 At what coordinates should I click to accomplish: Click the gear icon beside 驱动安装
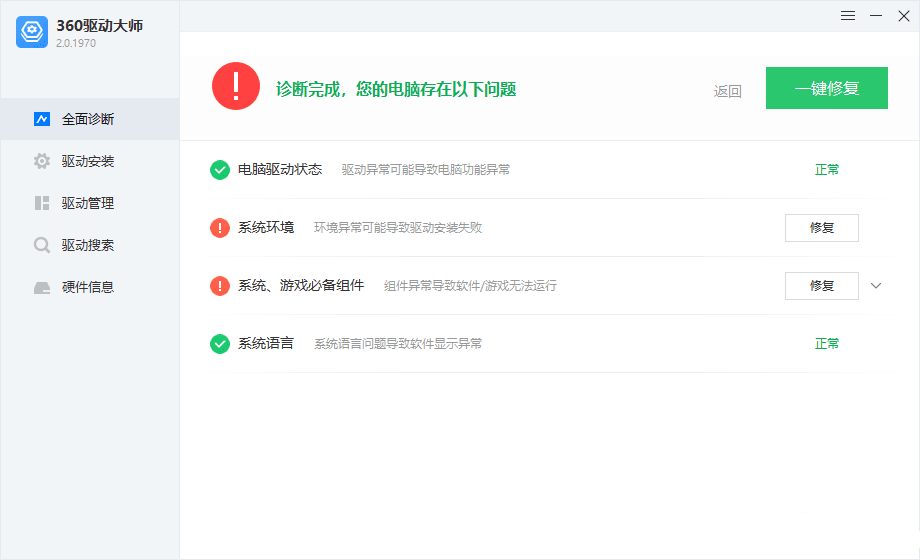[42, 161]
